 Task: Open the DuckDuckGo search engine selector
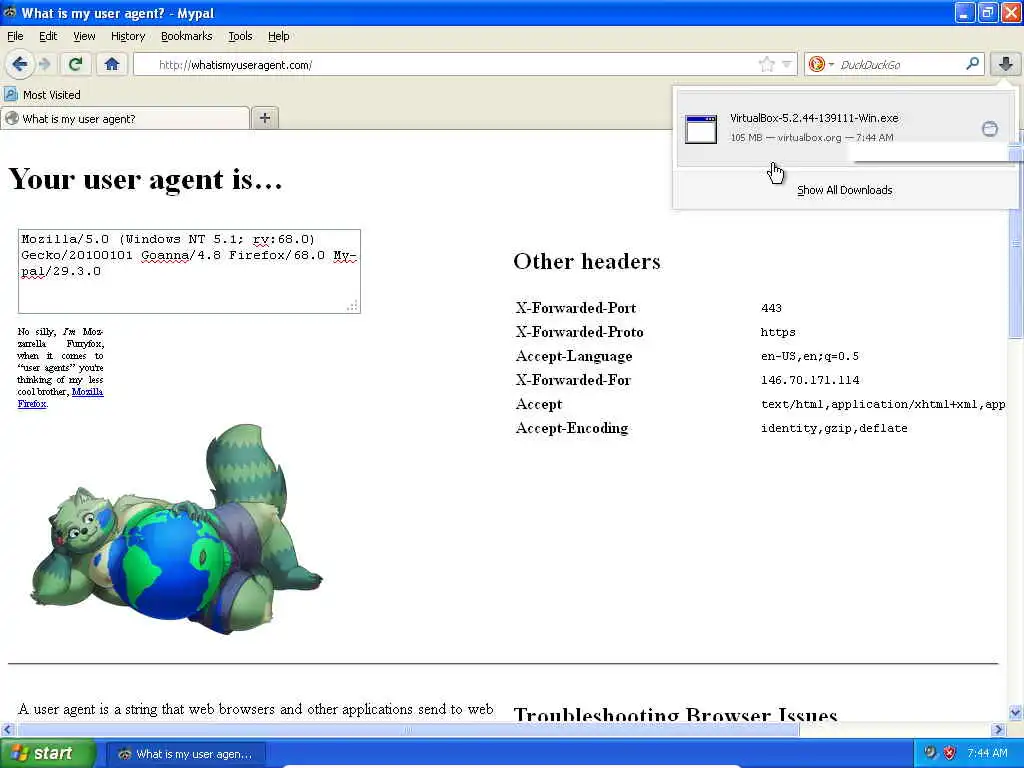click(x=820, y=64)
